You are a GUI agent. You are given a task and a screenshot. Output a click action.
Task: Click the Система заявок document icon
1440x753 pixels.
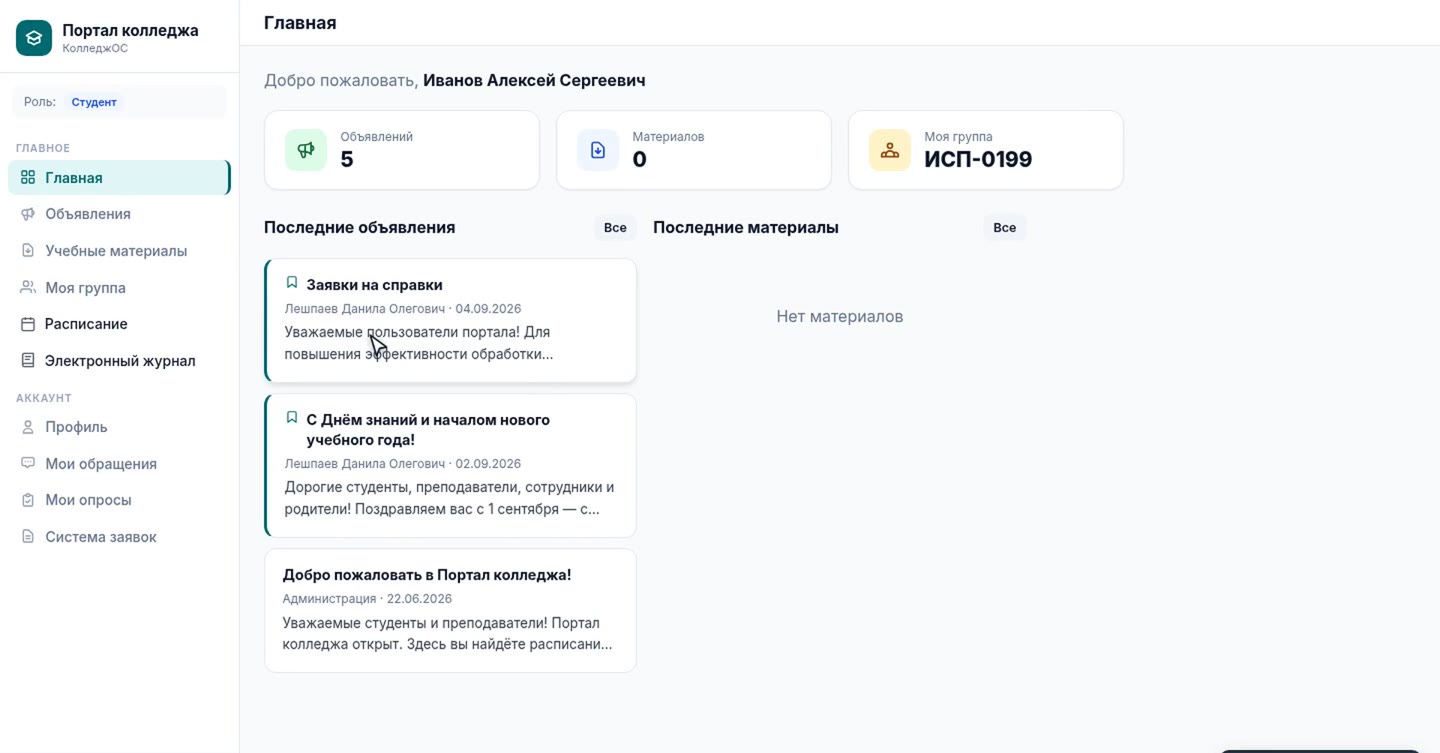coord(28,537)
